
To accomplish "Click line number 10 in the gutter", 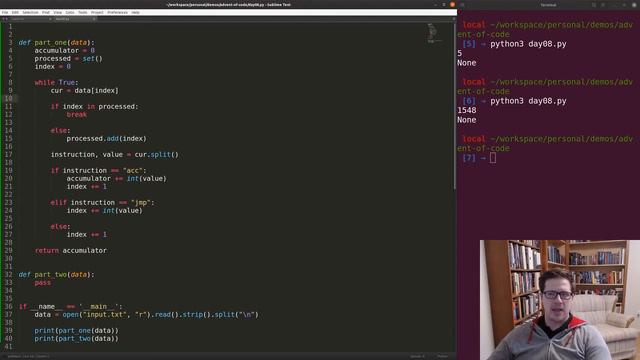I will (8, 98).
